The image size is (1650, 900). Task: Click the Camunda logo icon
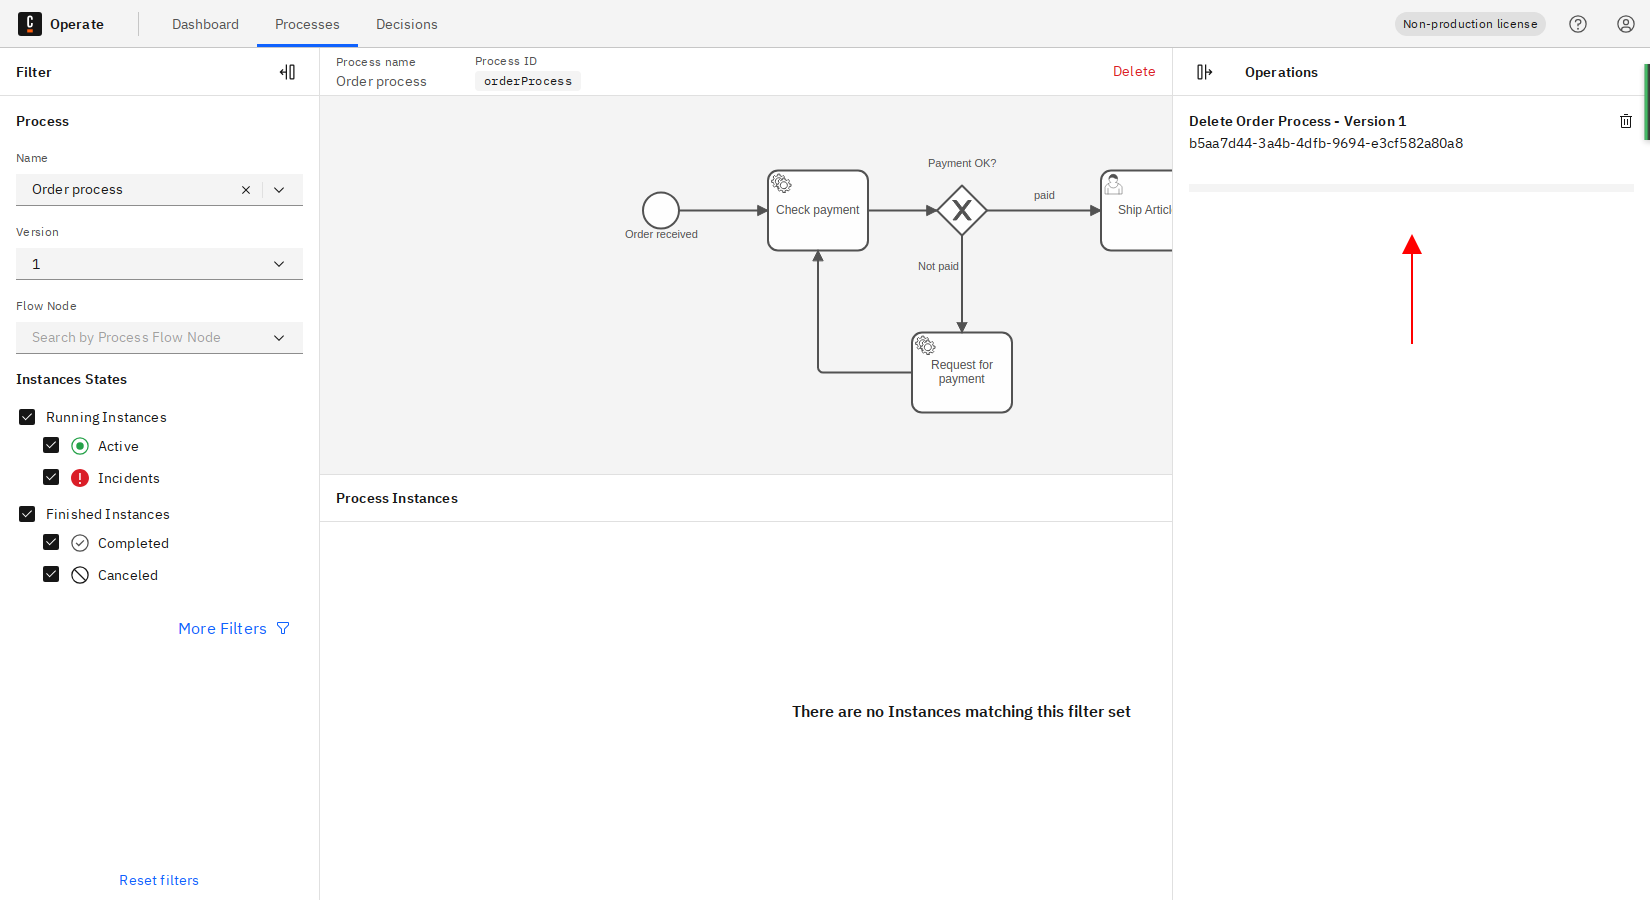tap(30, 24)
